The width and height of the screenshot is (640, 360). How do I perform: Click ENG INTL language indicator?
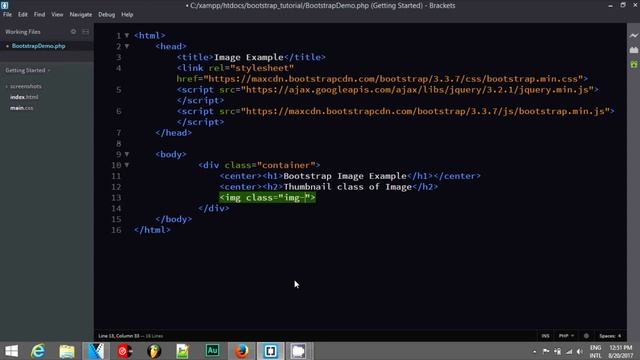click(x=596, y=351)
